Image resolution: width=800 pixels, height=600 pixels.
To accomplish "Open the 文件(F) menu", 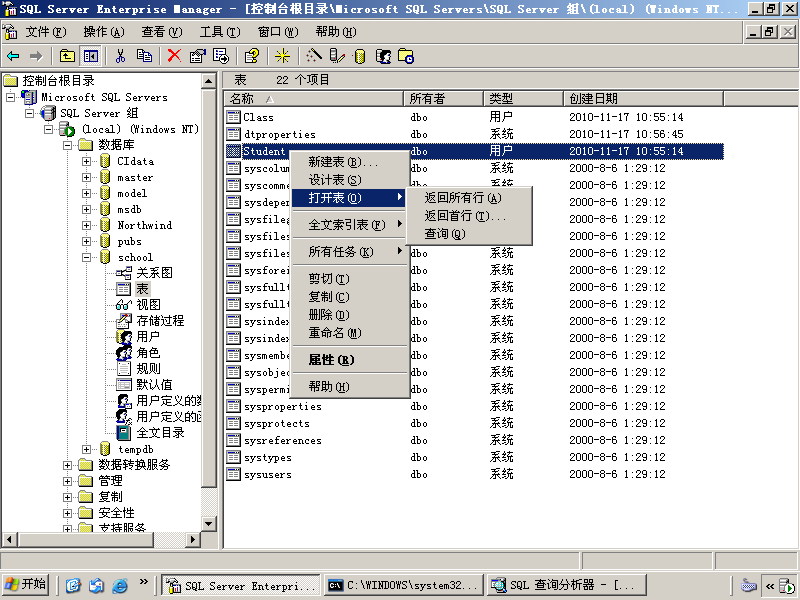I will (46, 32).
